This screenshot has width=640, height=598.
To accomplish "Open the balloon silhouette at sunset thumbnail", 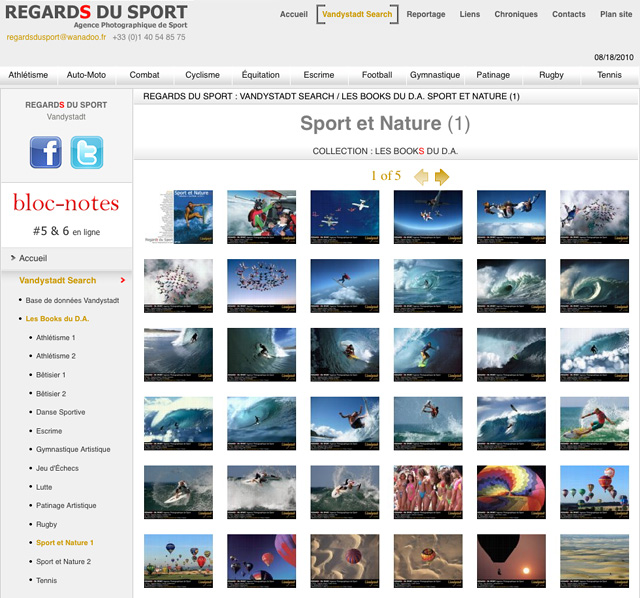I will coord(511,561).
